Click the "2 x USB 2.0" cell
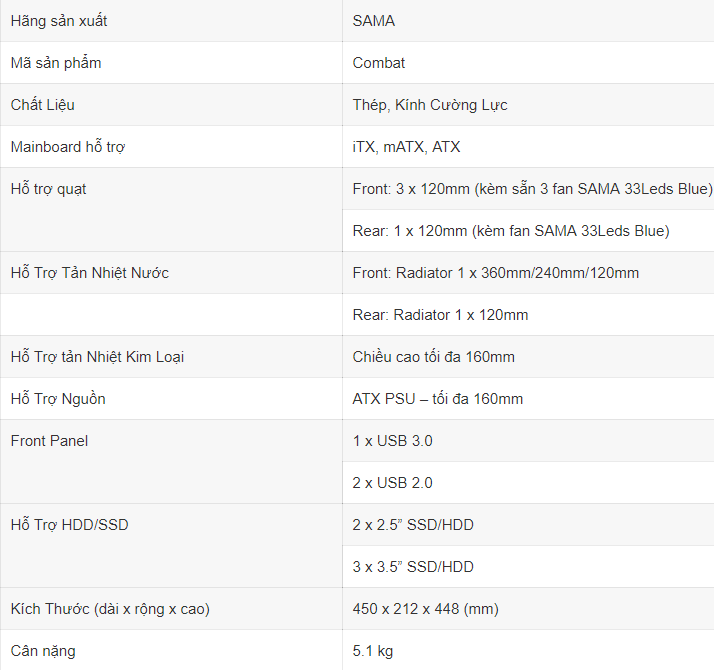This screenshot has height=670, width=714. click(393, 483)
